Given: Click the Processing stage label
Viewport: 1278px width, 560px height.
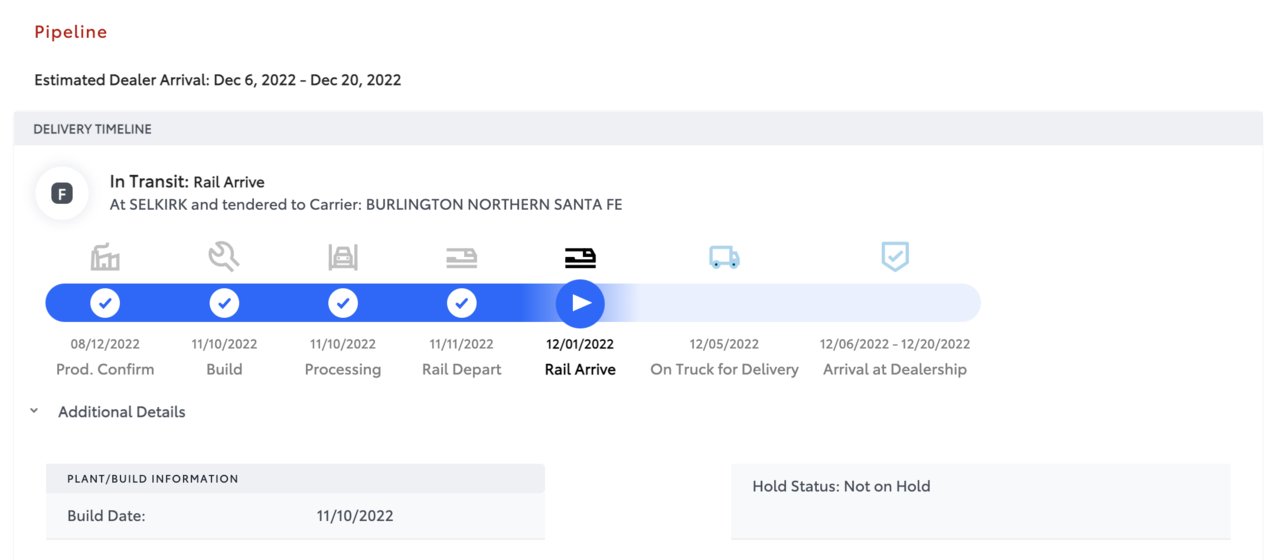Looking at the screenshot, I should tap(343, 370).
